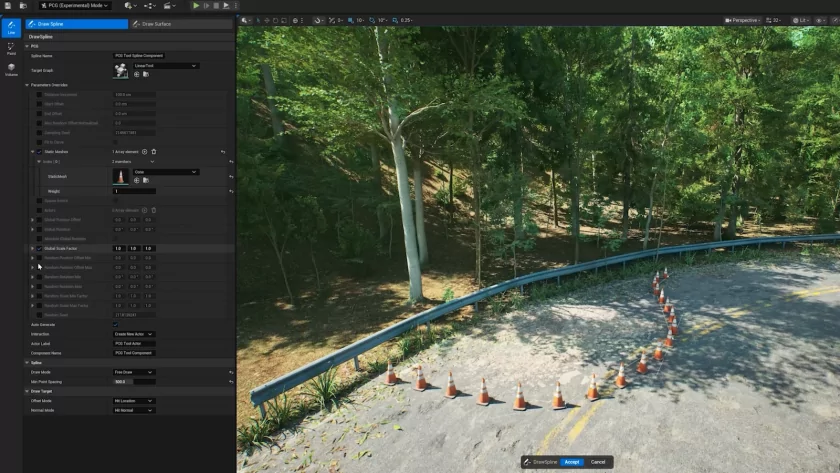Toggle the Static Meshes override checkbox
Screen dimensions: 840x473
coord(38,152)
